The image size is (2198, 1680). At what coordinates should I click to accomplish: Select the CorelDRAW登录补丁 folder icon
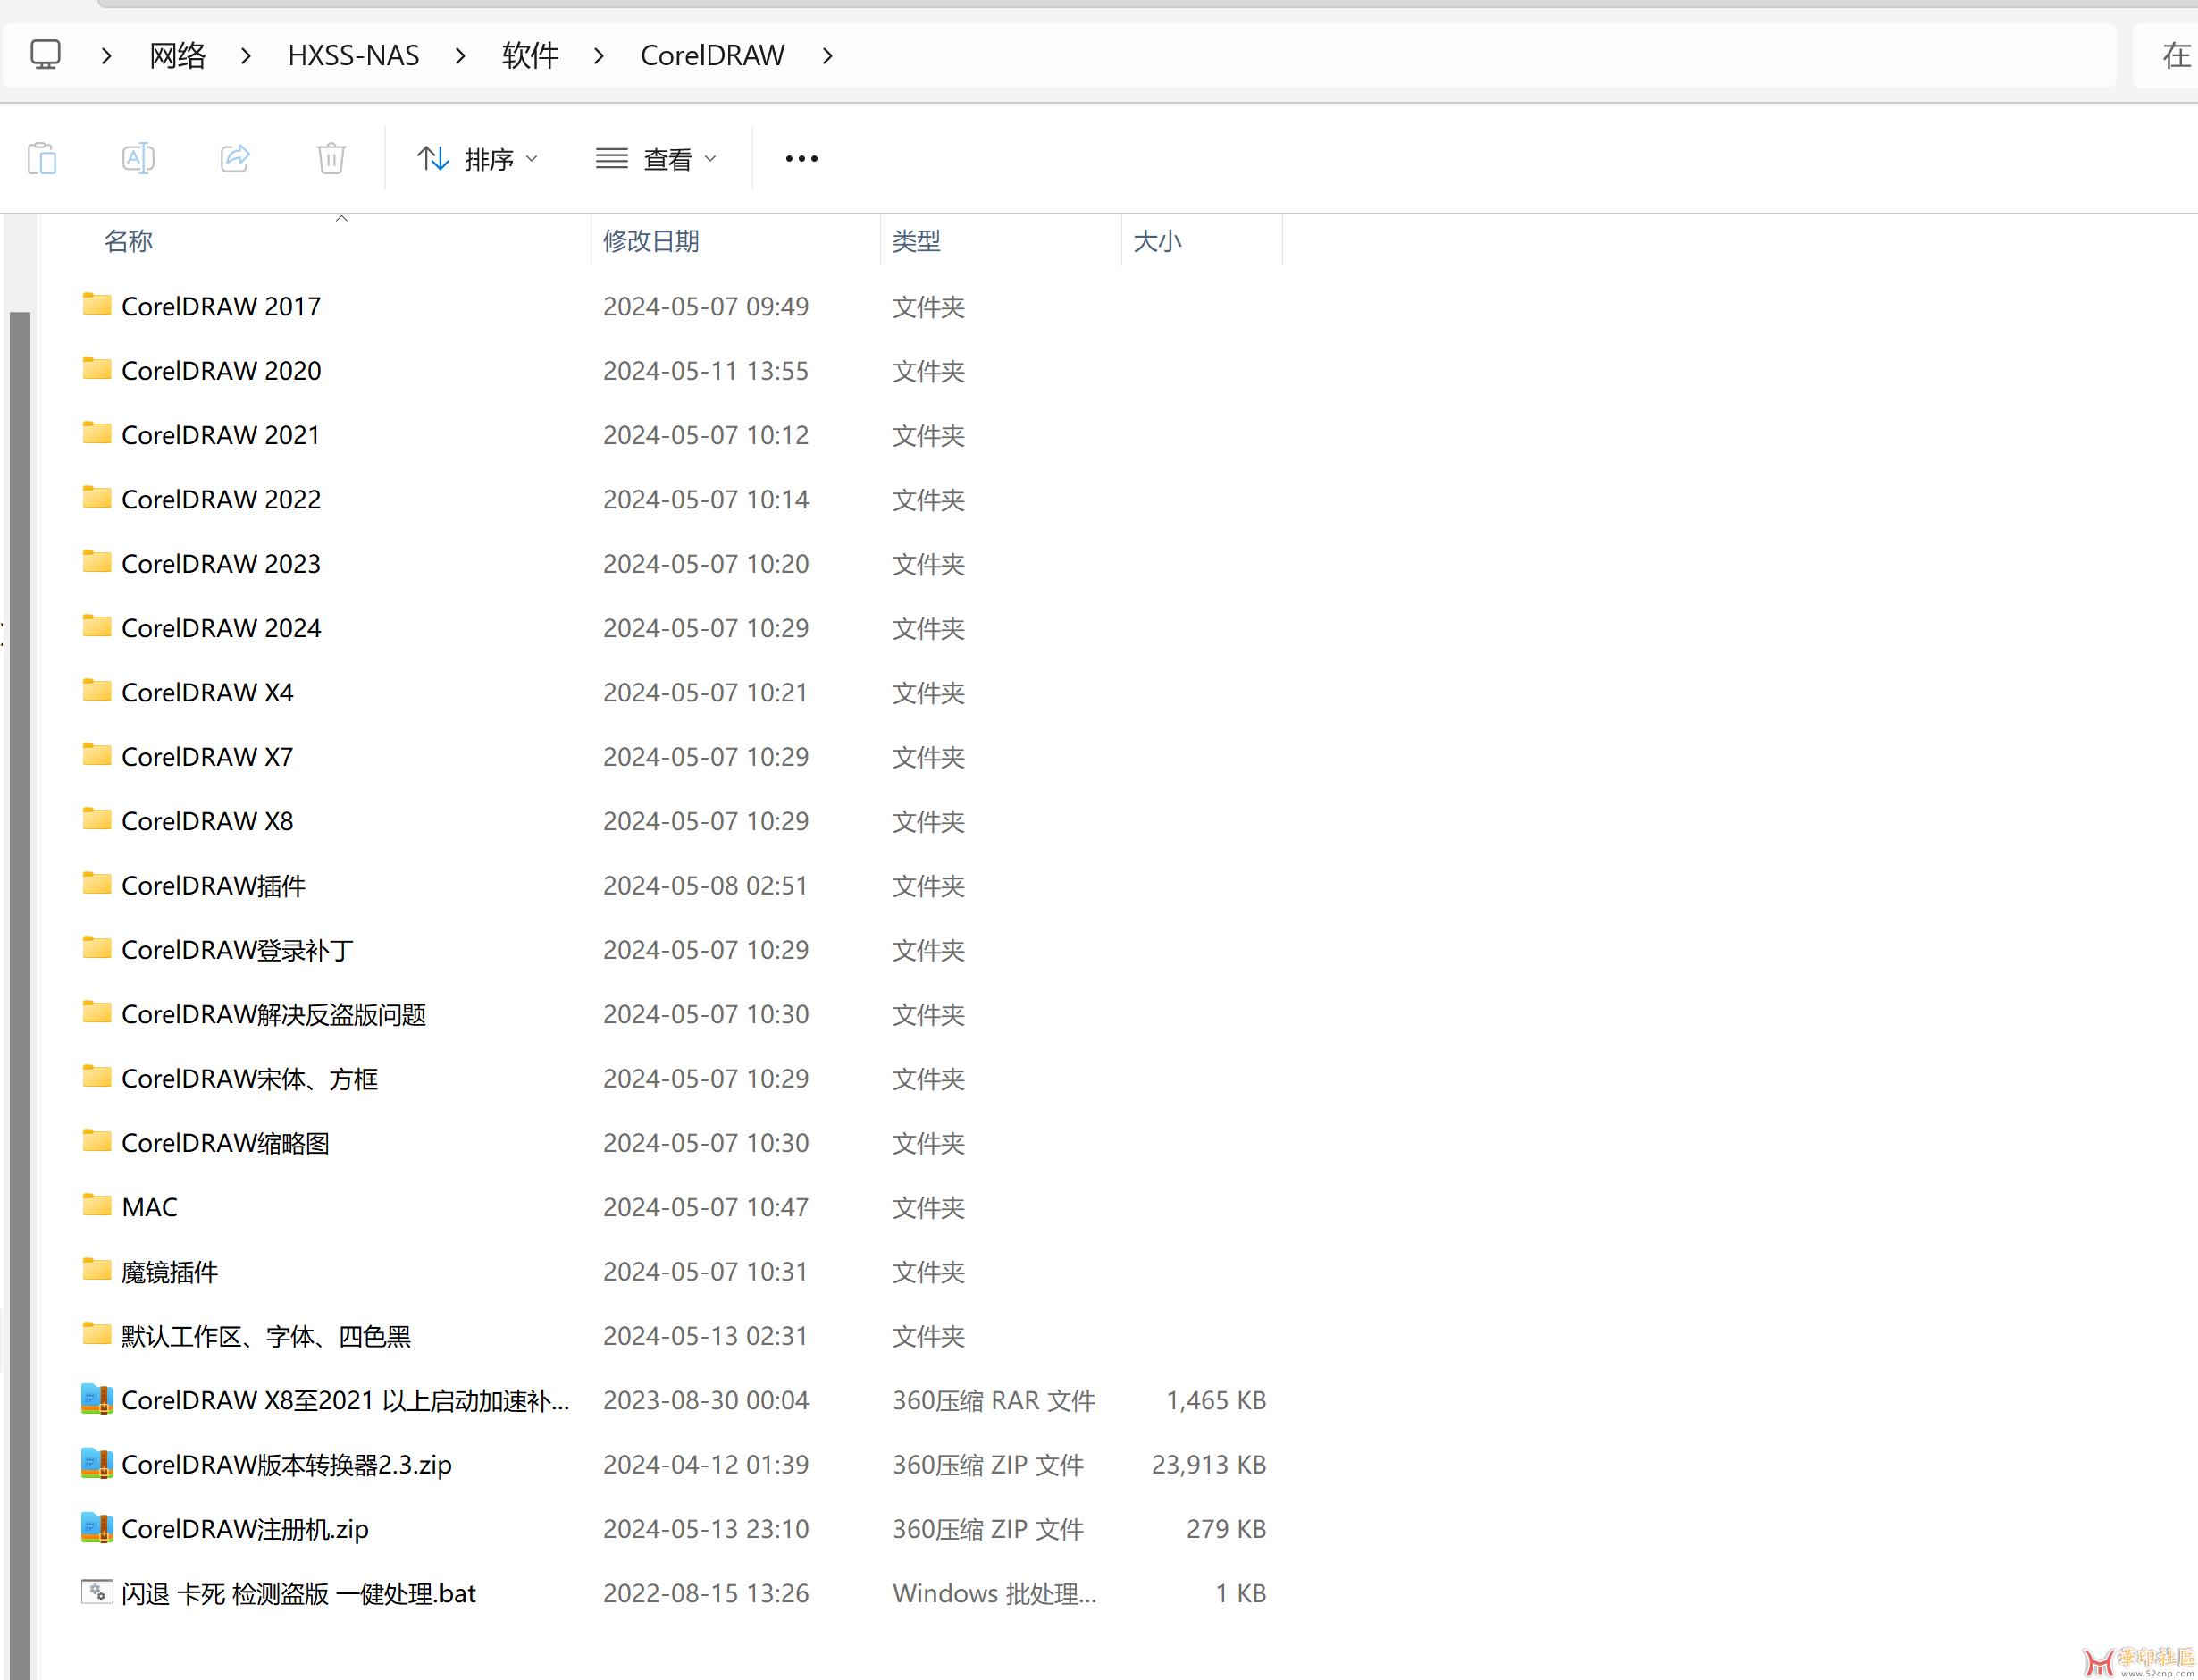click(x=97, y=948)
